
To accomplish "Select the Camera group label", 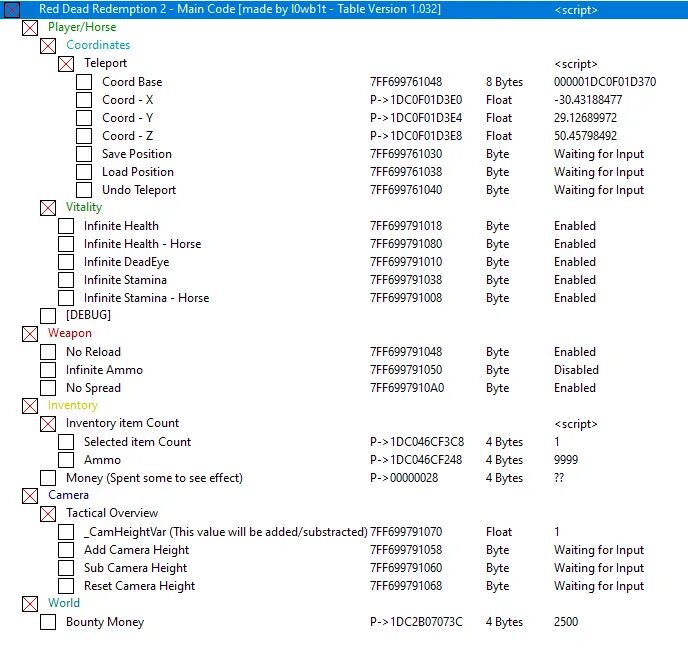I will 68,495.
